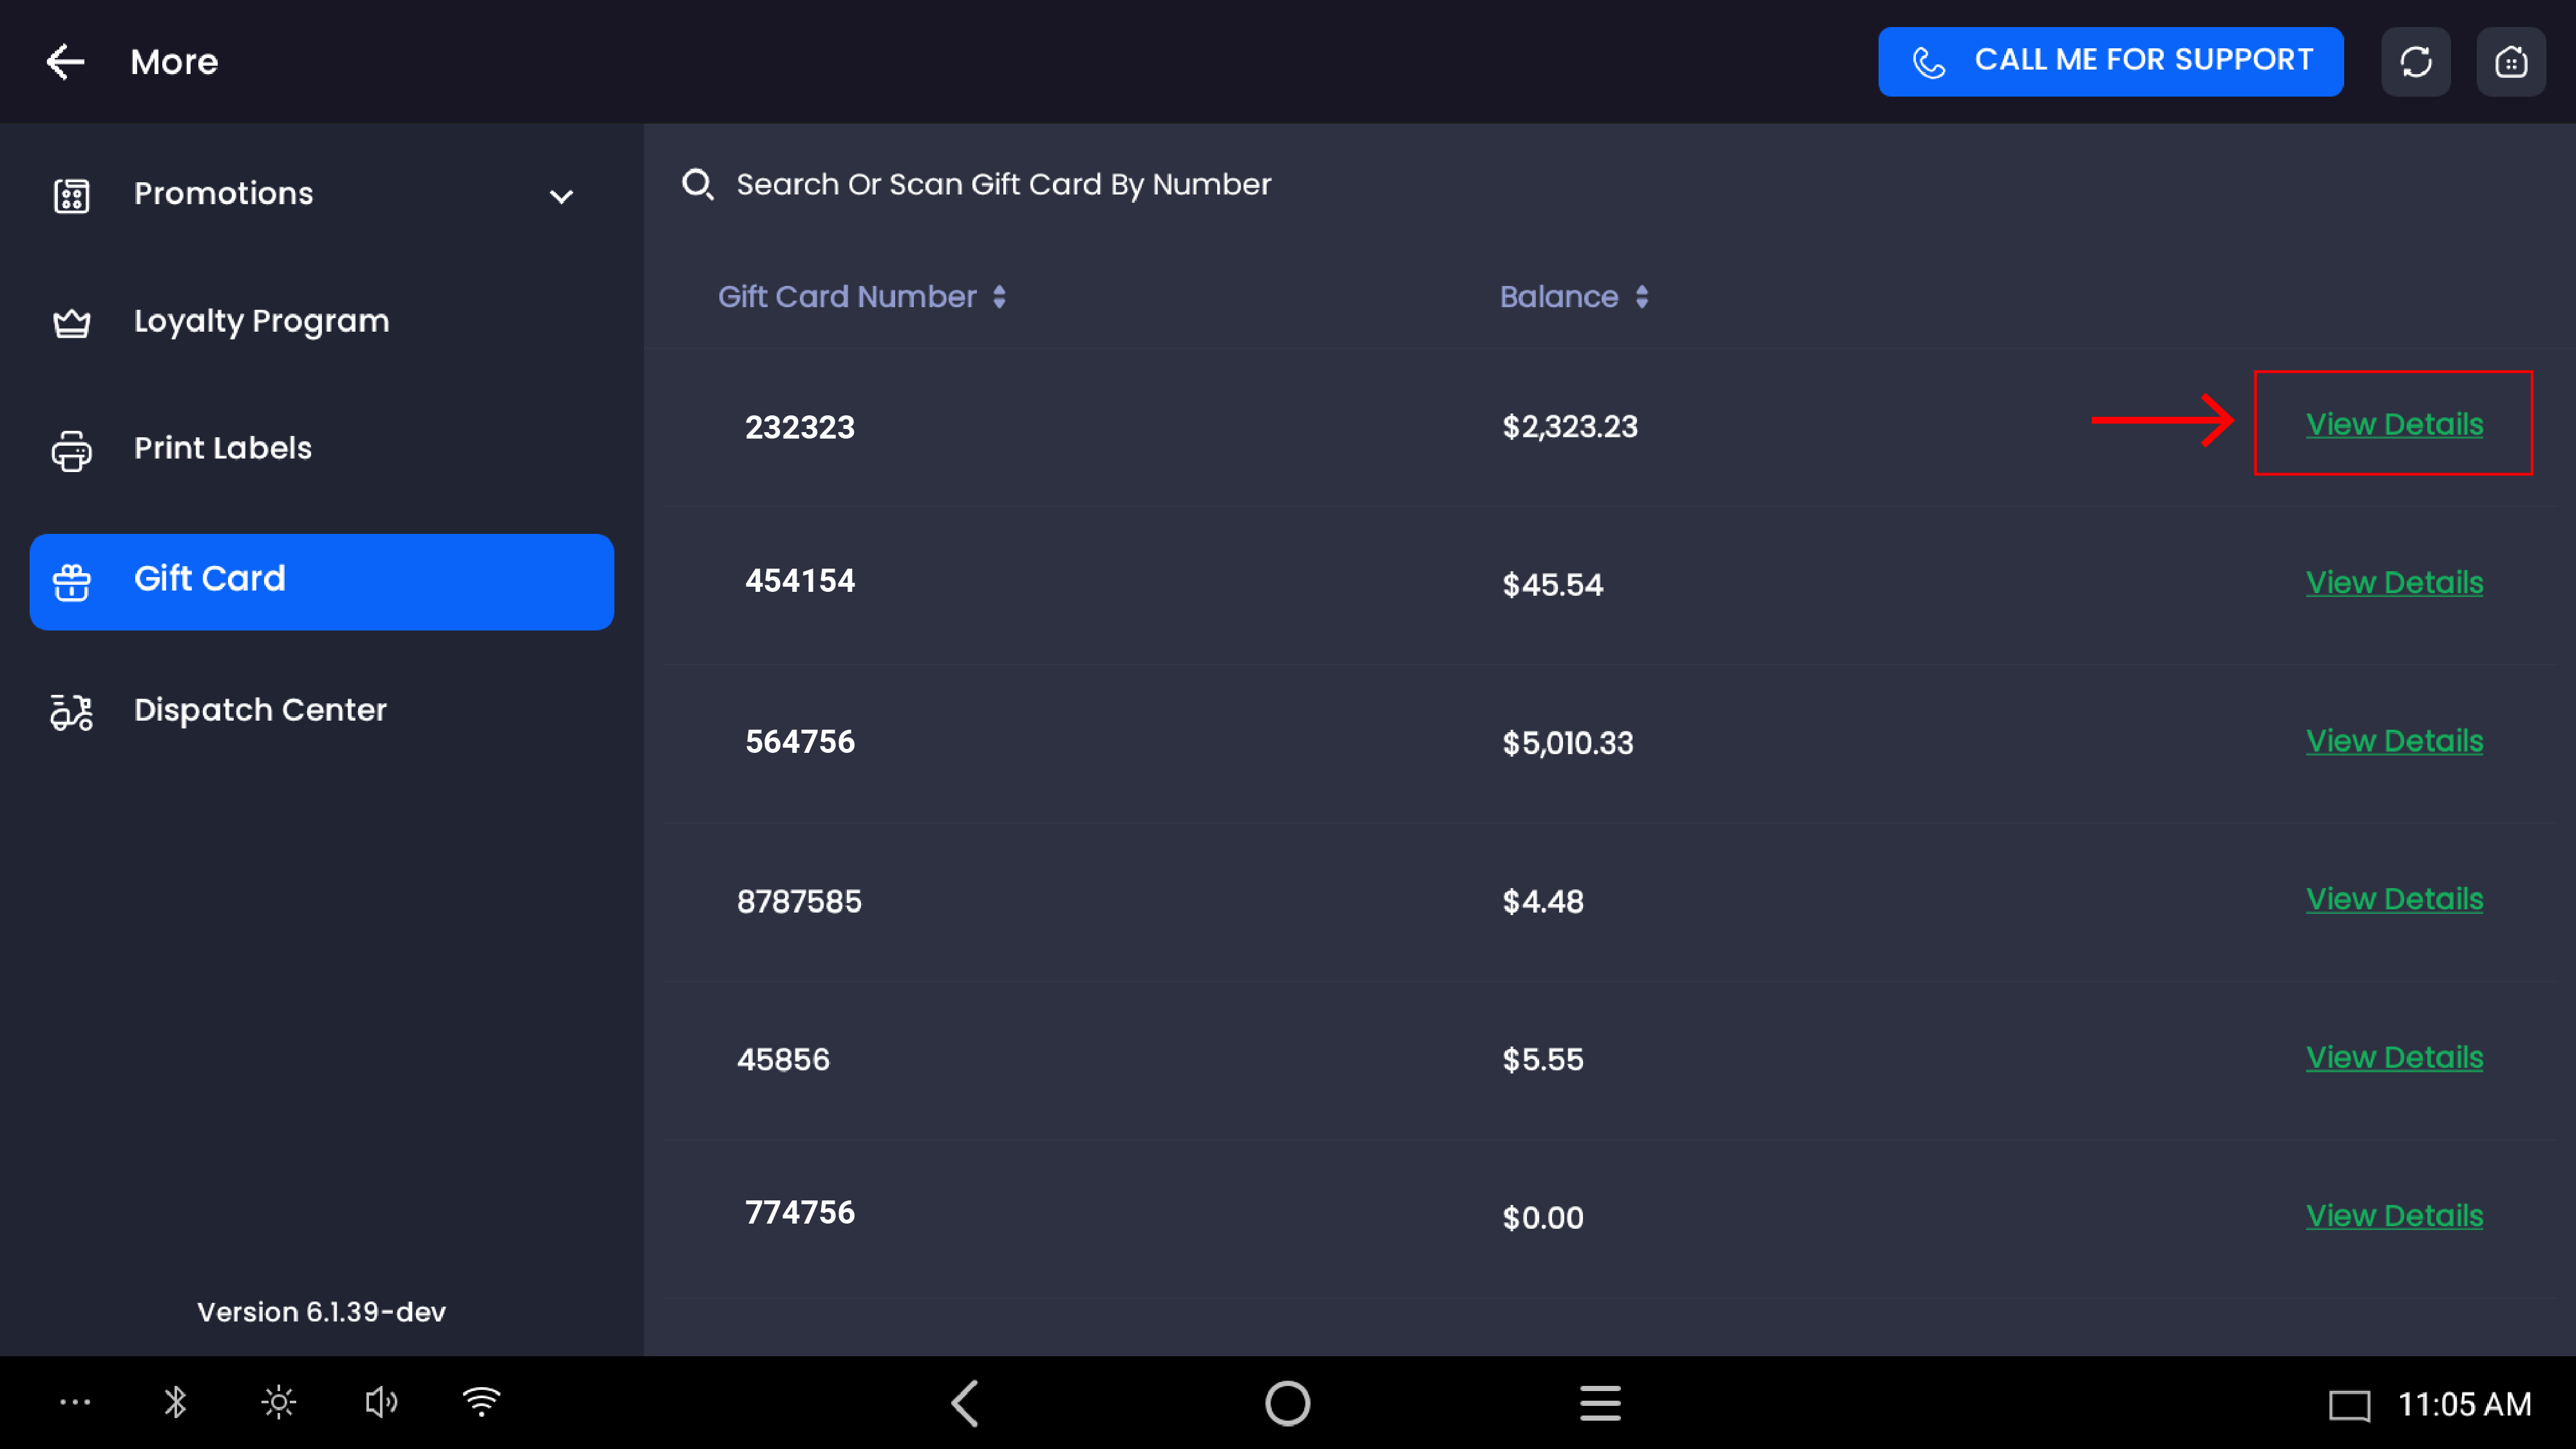View Details for gift card 232323
The image size is (2576, 1449).
2394,424
